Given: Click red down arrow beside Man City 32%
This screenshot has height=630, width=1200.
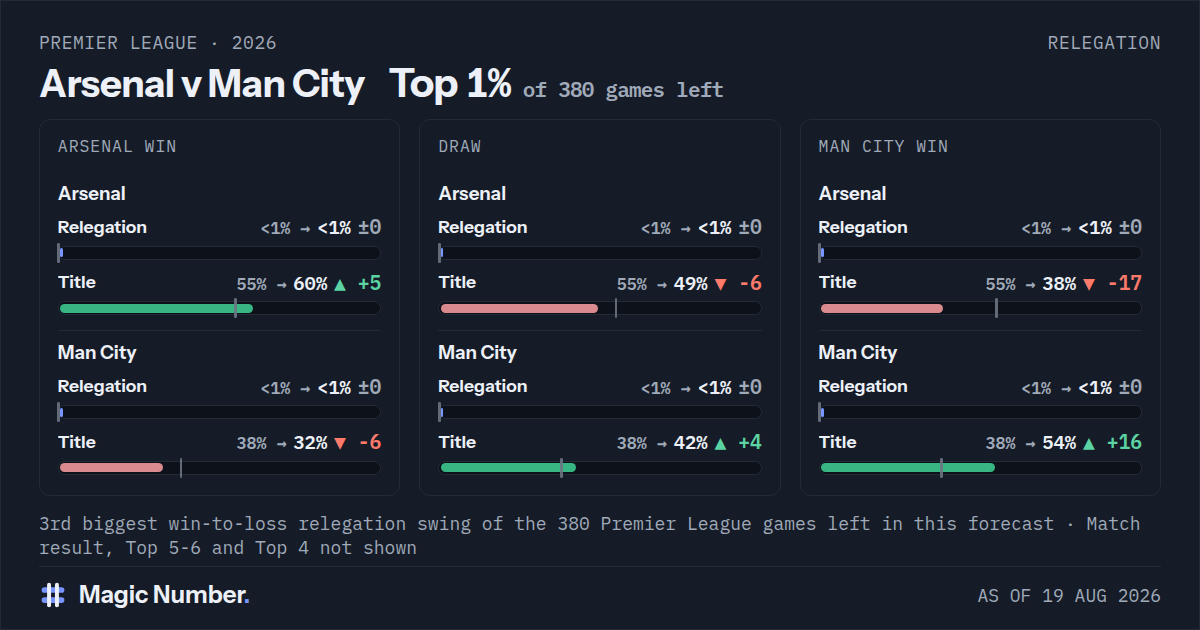Looking at the screenshot, I should (340, 443).
